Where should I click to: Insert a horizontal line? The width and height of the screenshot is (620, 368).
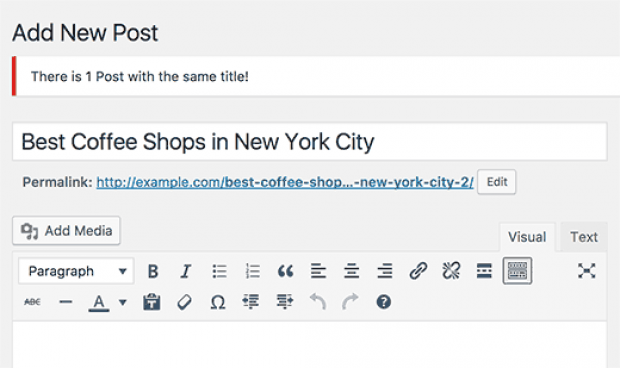coord(66,302)
